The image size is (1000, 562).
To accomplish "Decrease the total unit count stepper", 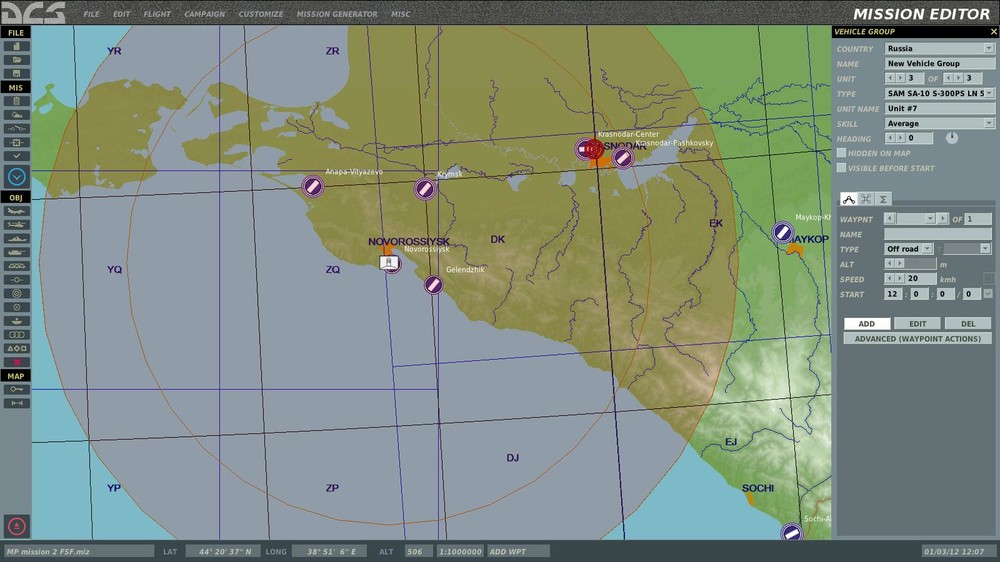I will (x=948, y=78).
